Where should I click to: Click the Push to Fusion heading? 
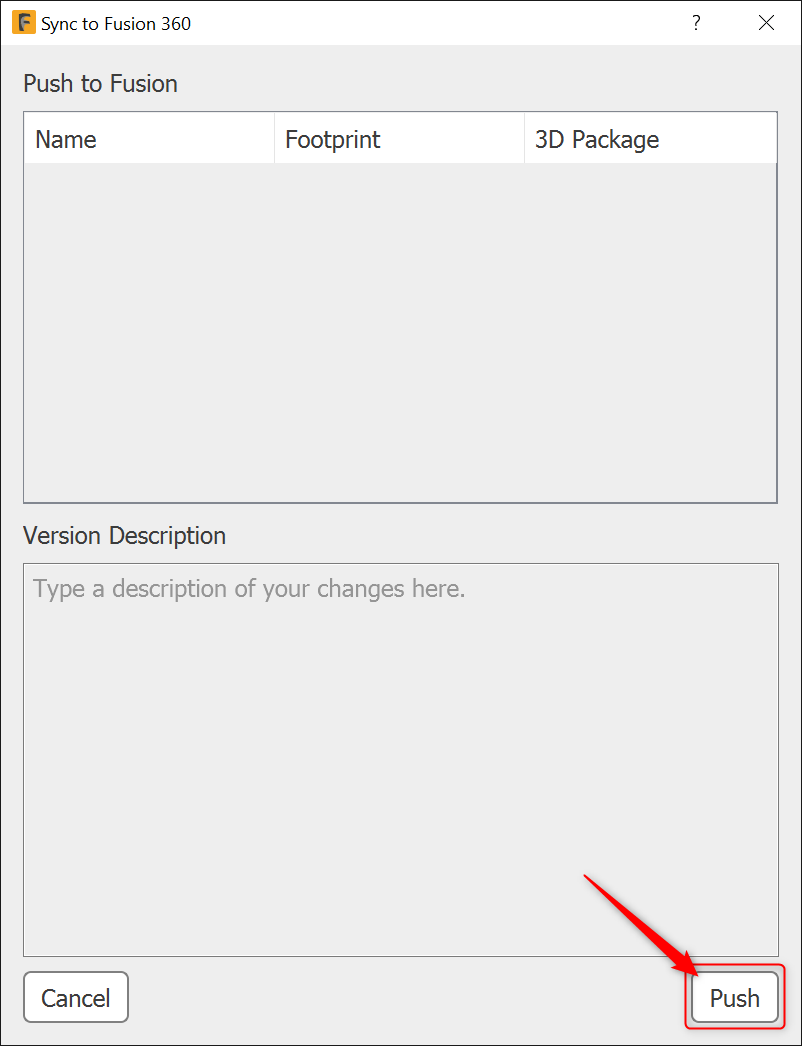point(100,84)
